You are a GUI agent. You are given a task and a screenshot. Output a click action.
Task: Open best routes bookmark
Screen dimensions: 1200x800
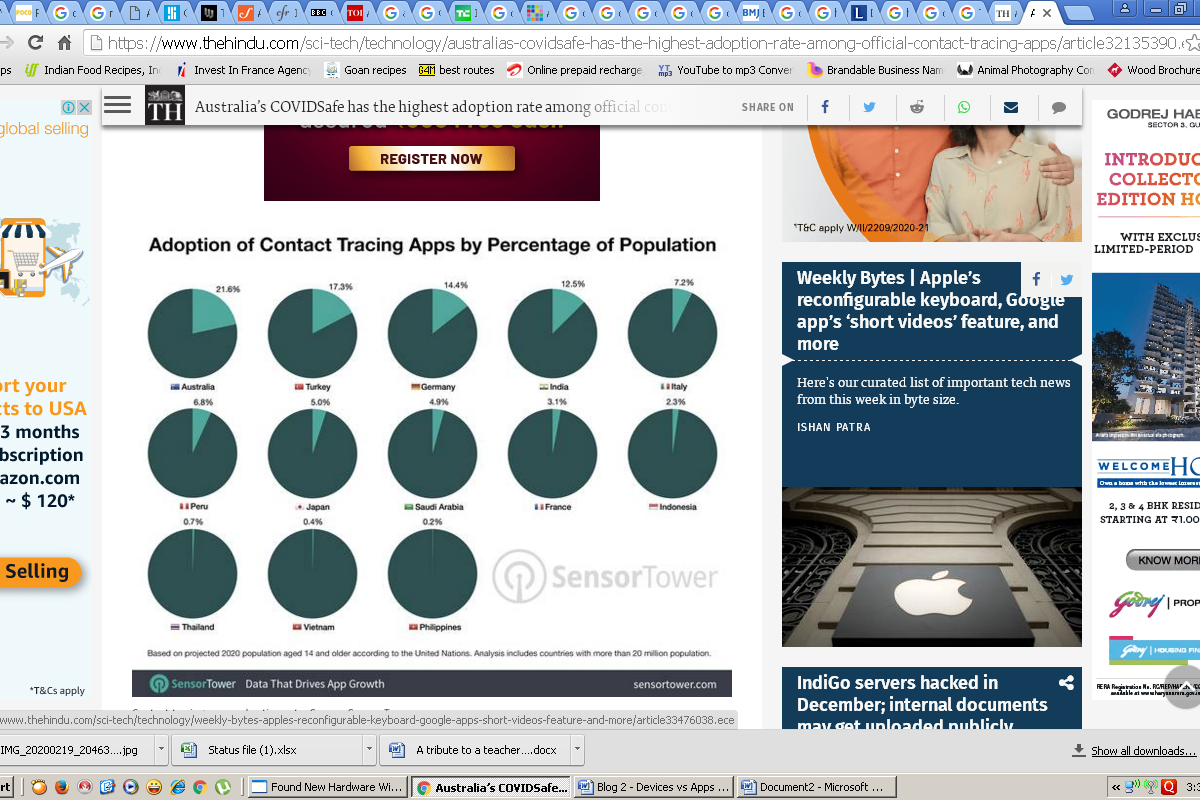(x=457, y=70)
